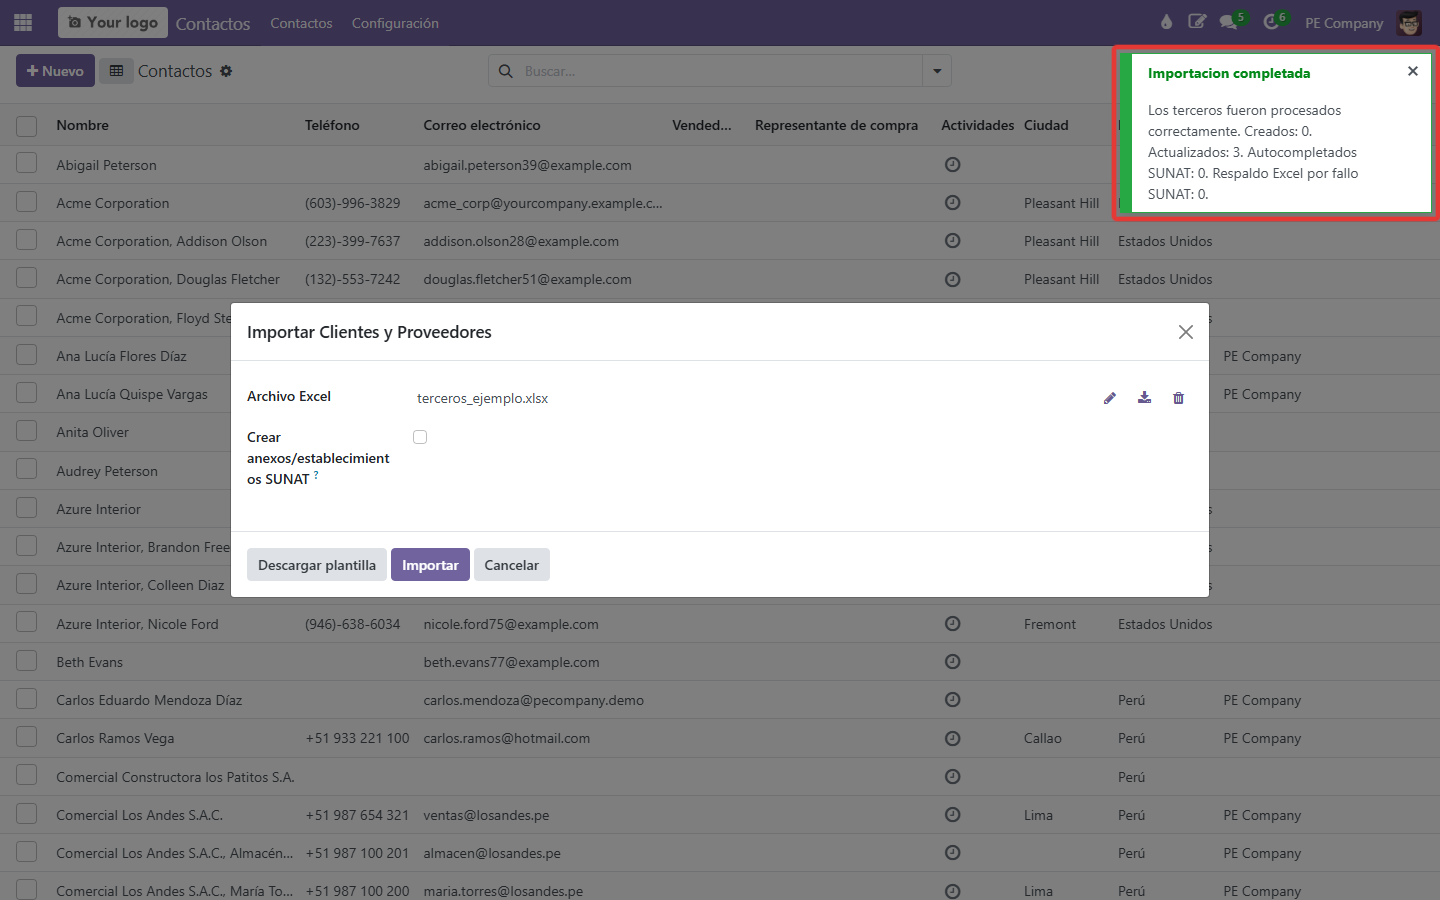Close the Importar Clientes y Proveedores dialog
Screen dimensions: 1440x900
coord(1186,332)
